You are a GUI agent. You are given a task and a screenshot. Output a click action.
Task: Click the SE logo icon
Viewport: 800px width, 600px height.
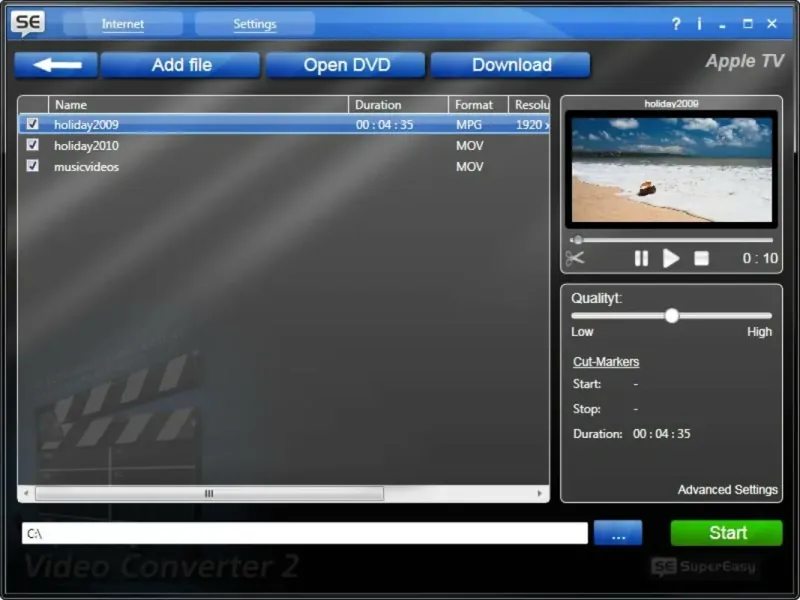28,23
